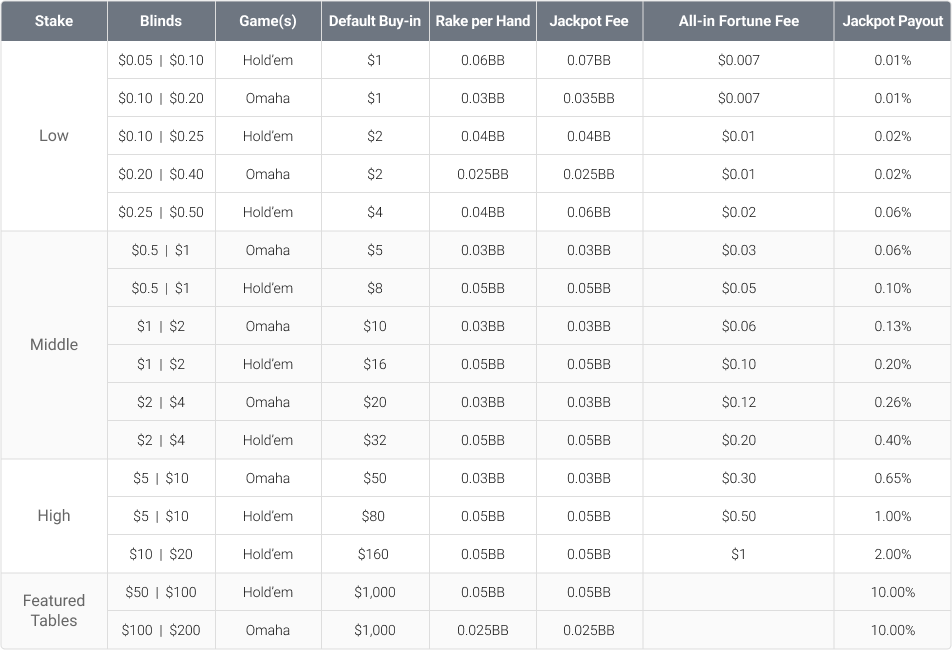
Task: Click the All-in Fortune Fee header
Action: tap(738, 21)
